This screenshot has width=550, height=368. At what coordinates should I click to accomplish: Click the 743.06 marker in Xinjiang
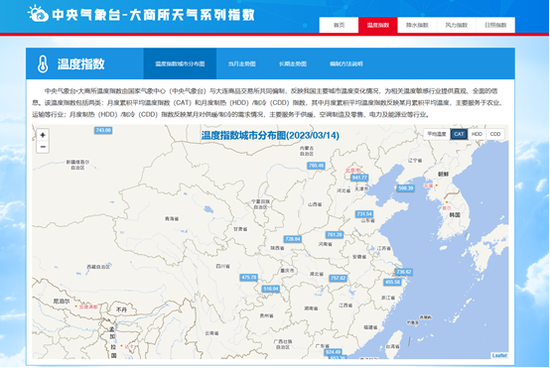click(x=103, y=130)
